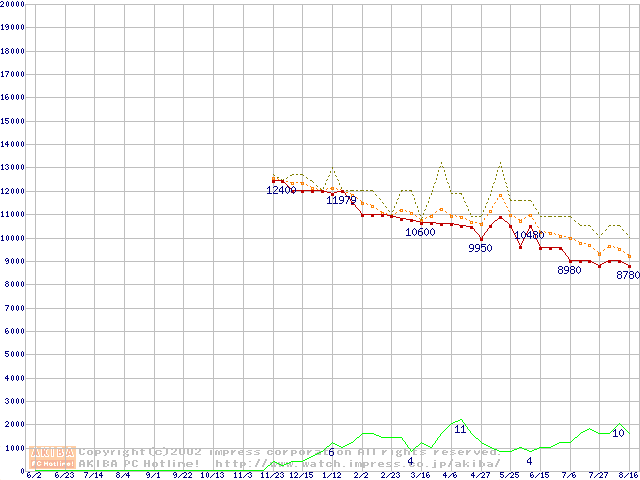The image size is (640, 480).
Task: Select the final 8780 price label
Action: (x=627, y=275)
